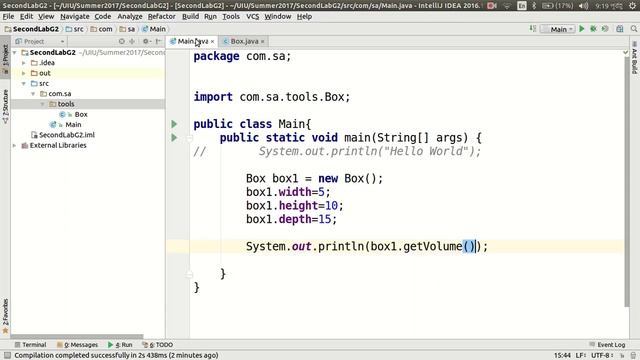
Task: Click run gutter icon beside main method
Action: coord(174,138)
